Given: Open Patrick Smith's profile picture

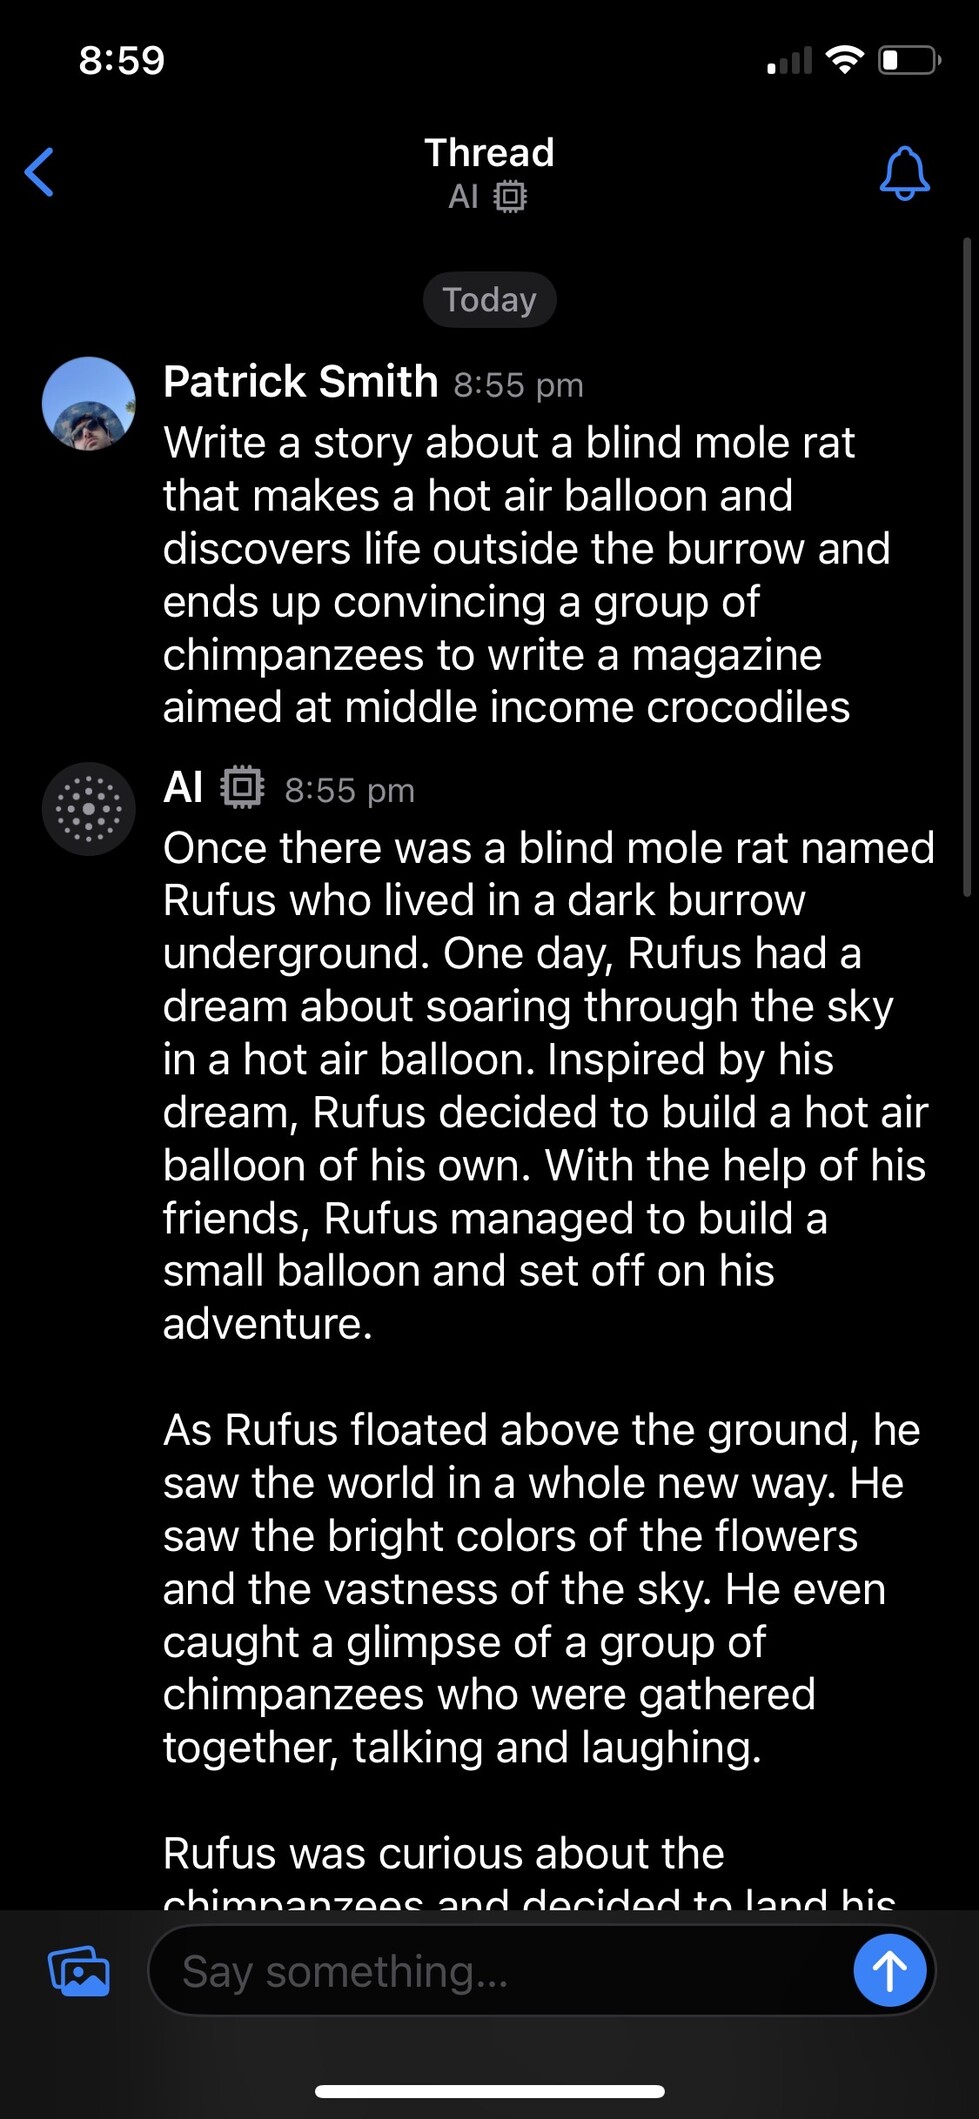Looking at the screenshot, I should (x=89, y=404).
